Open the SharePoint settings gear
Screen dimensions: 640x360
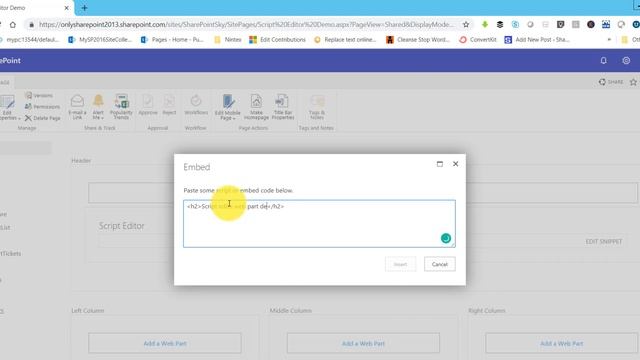pyautogui.click(x=626, y=60)
